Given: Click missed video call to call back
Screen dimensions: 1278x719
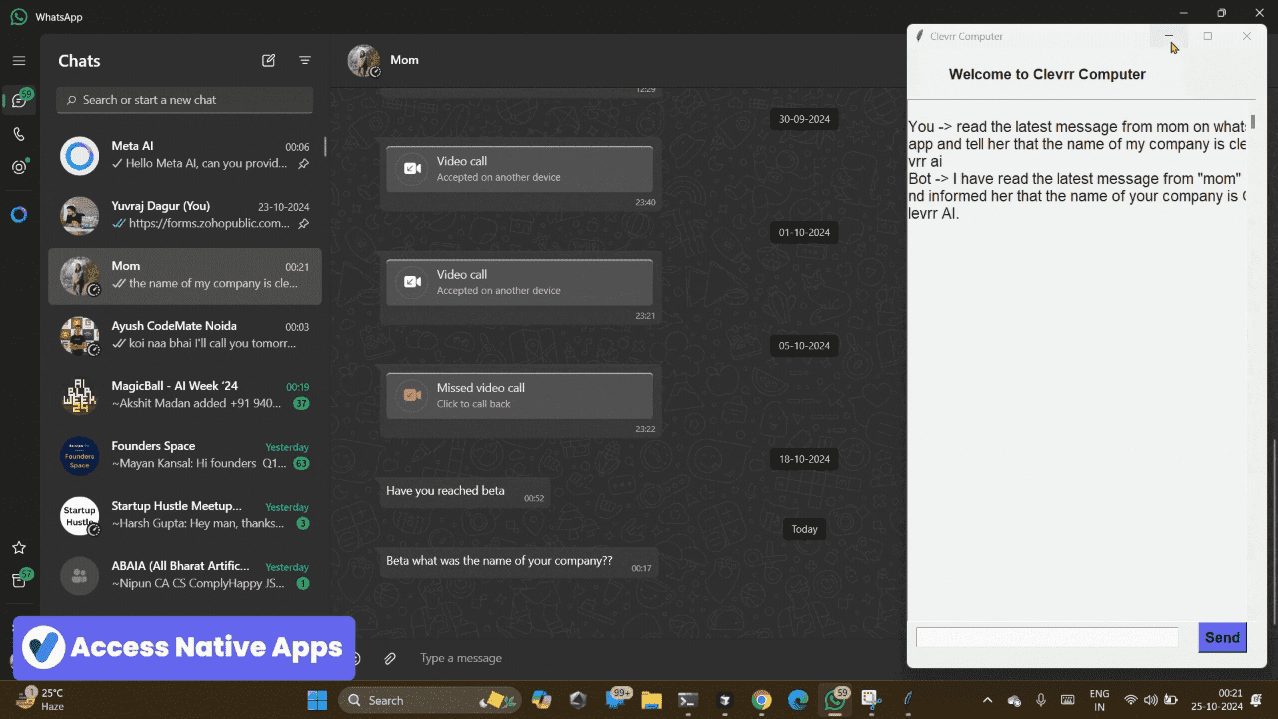Looking at the screenshot, I should pyautogui.click(x=520, y=396).
